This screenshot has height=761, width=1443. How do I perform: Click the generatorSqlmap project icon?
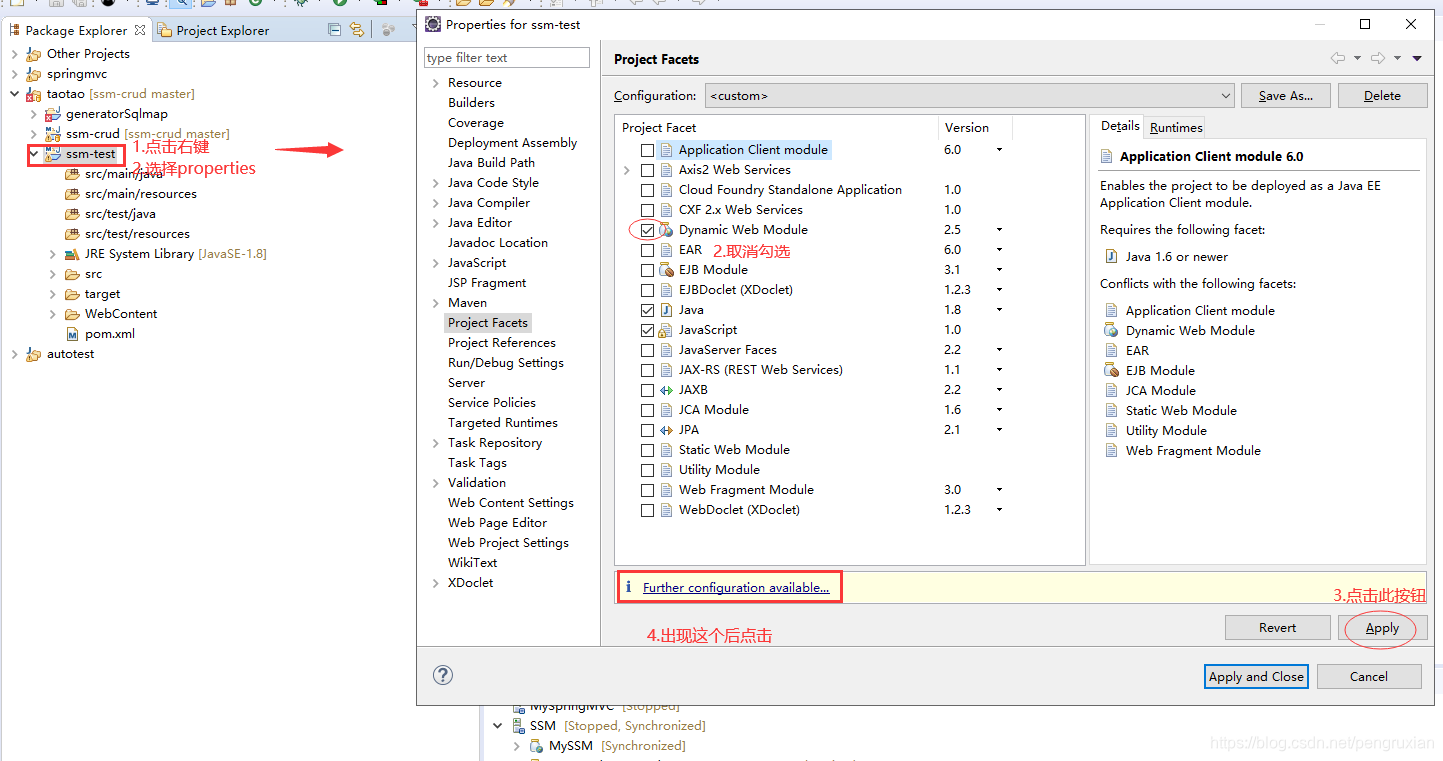(53, 114)
